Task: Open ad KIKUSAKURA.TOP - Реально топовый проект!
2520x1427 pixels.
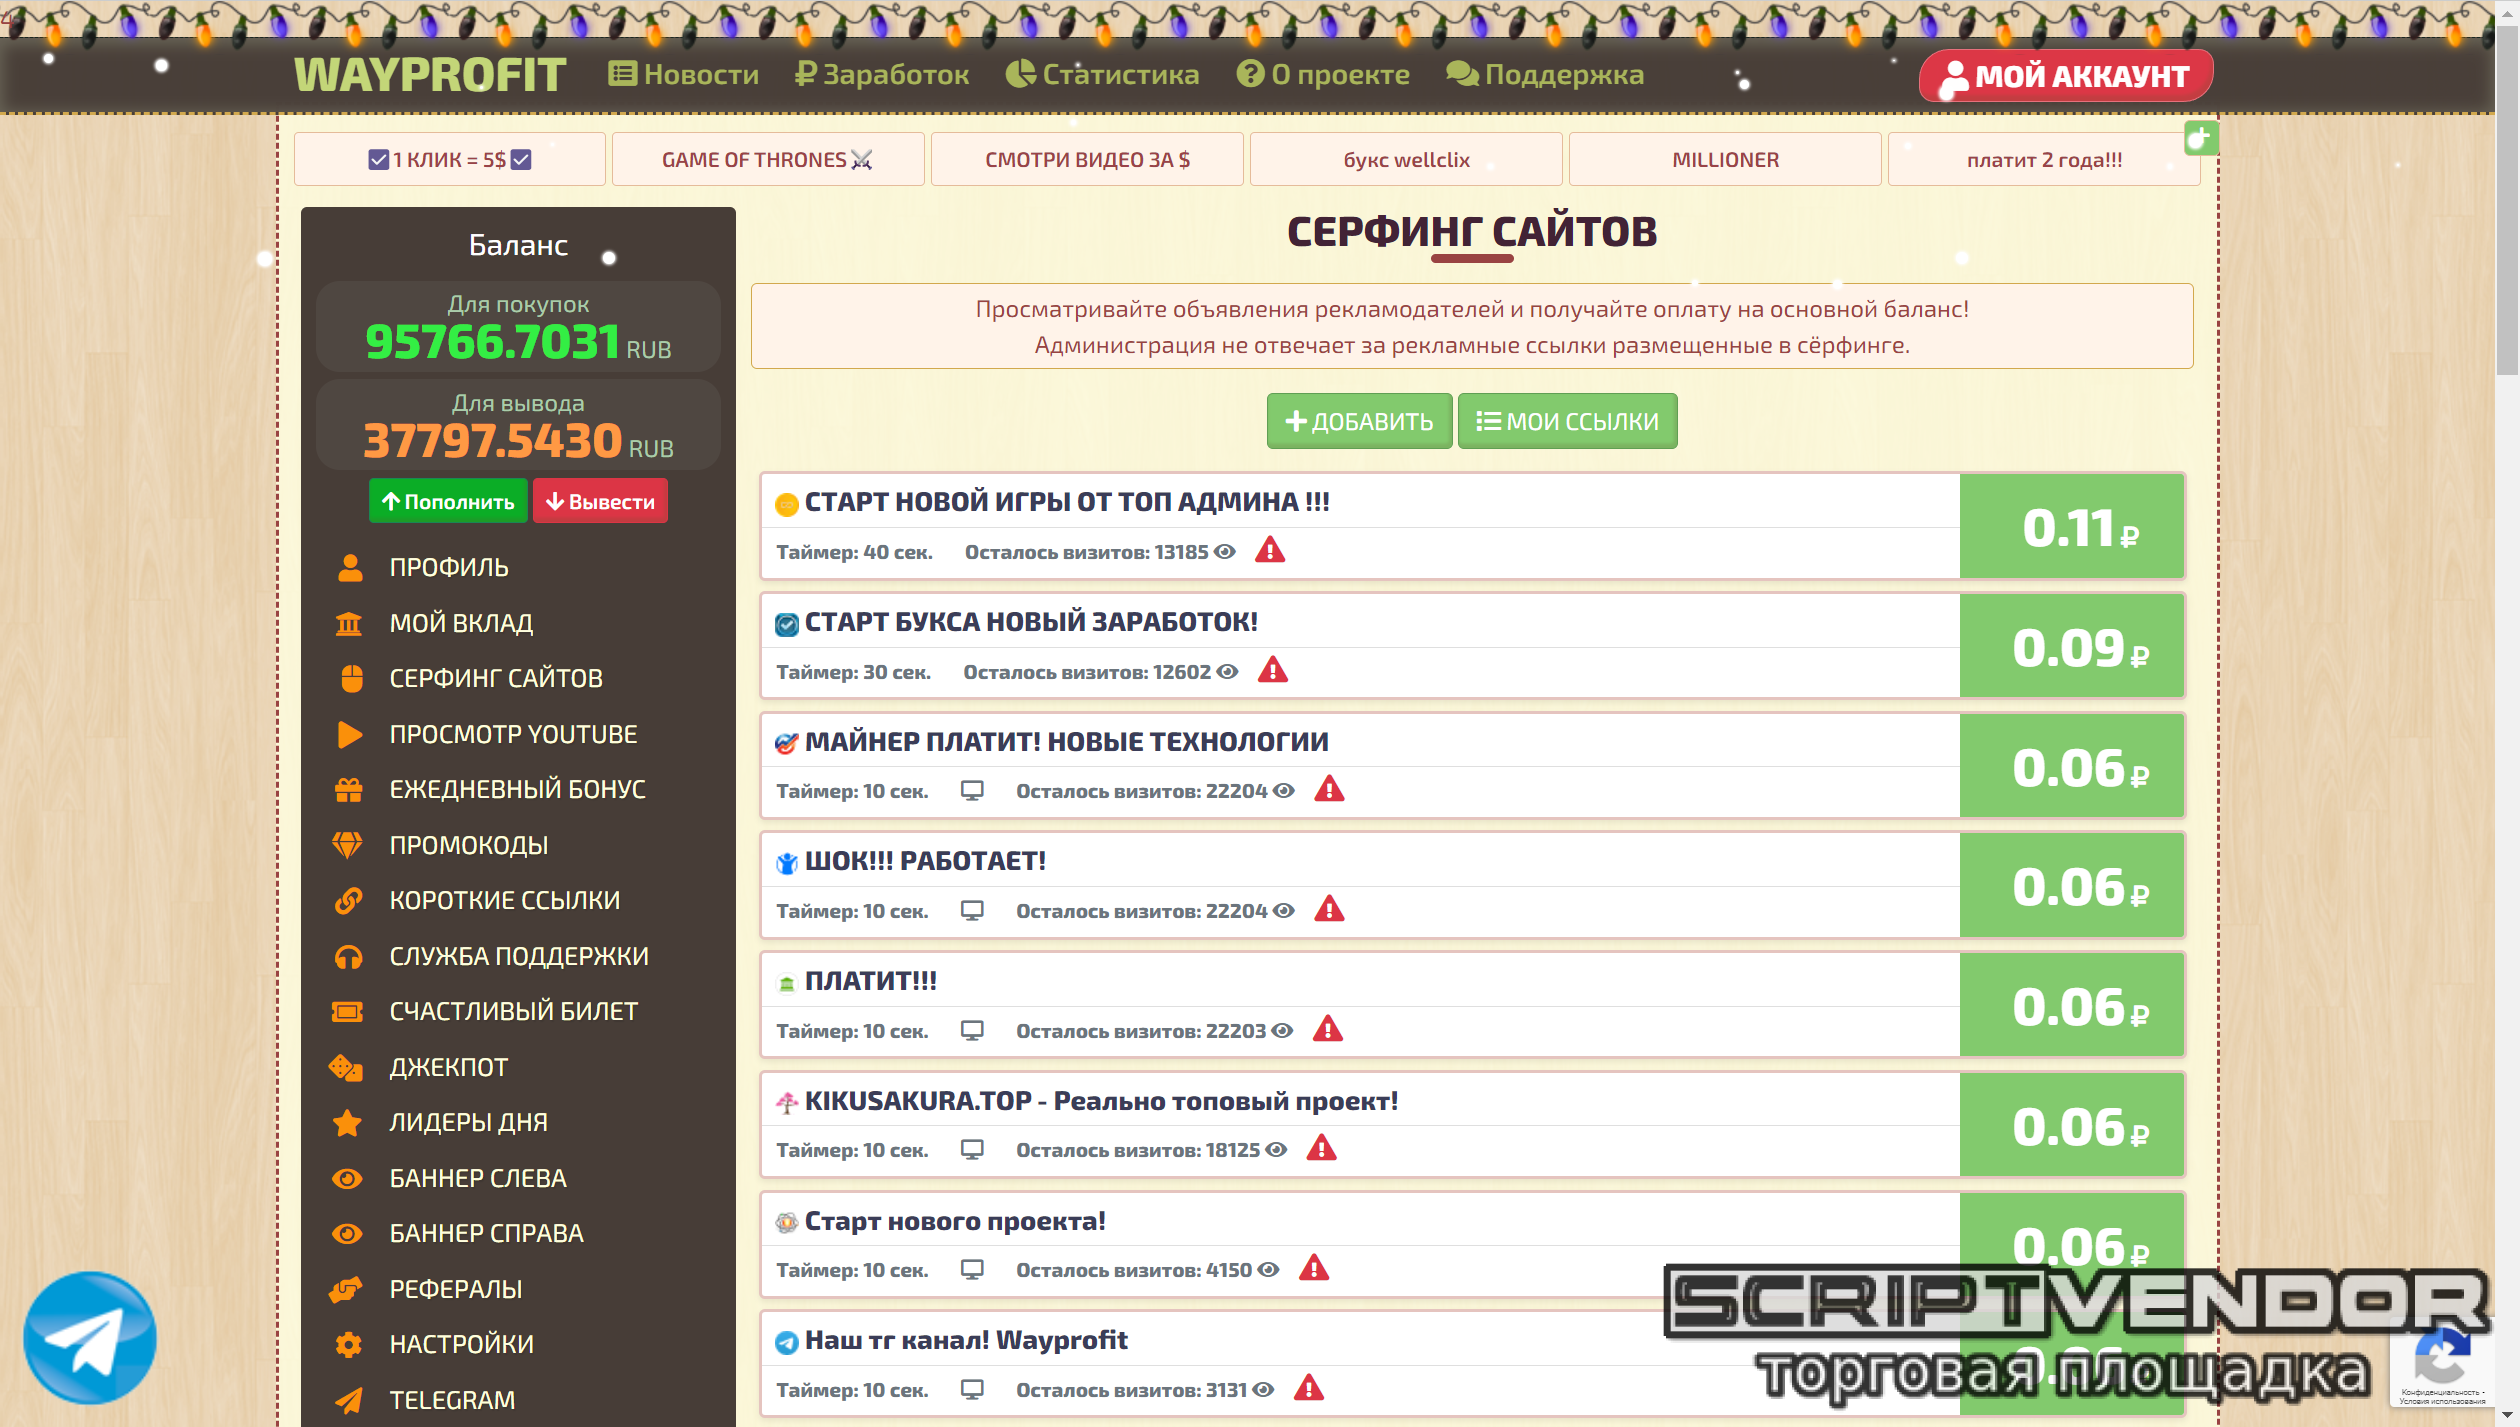Action: pos(1101,1101)
